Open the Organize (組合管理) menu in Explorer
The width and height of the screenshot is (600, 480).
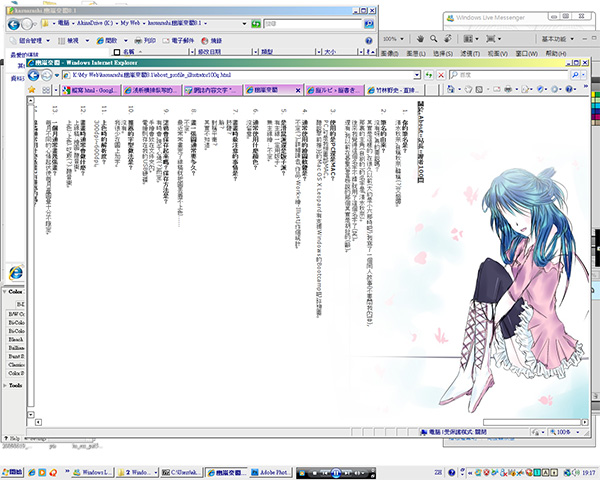pos(31,41)
